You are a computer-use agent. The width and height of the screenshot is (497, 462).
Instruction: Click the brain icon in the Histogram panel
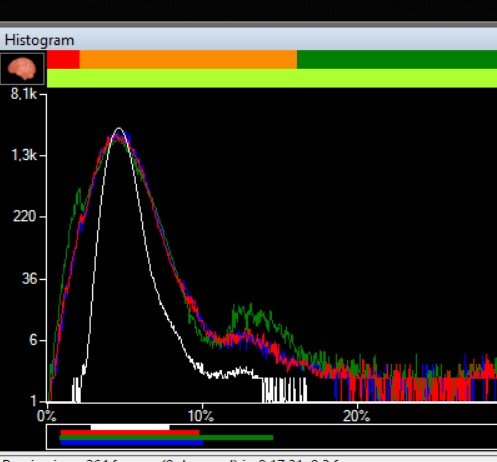(22, 69)
